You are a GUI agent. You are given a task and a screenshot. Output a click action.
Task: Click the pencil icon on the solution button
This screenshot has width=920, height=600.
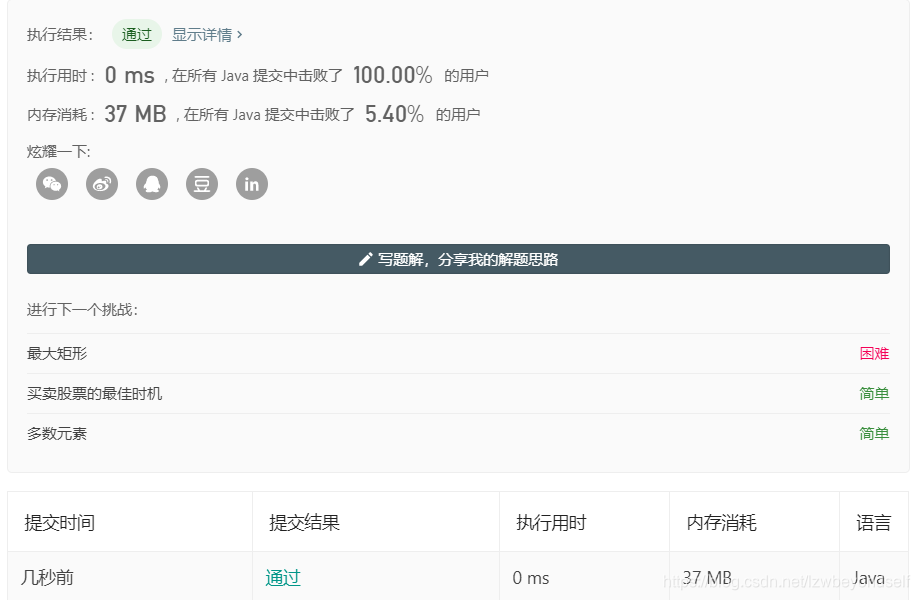click(x=367, y=258)
